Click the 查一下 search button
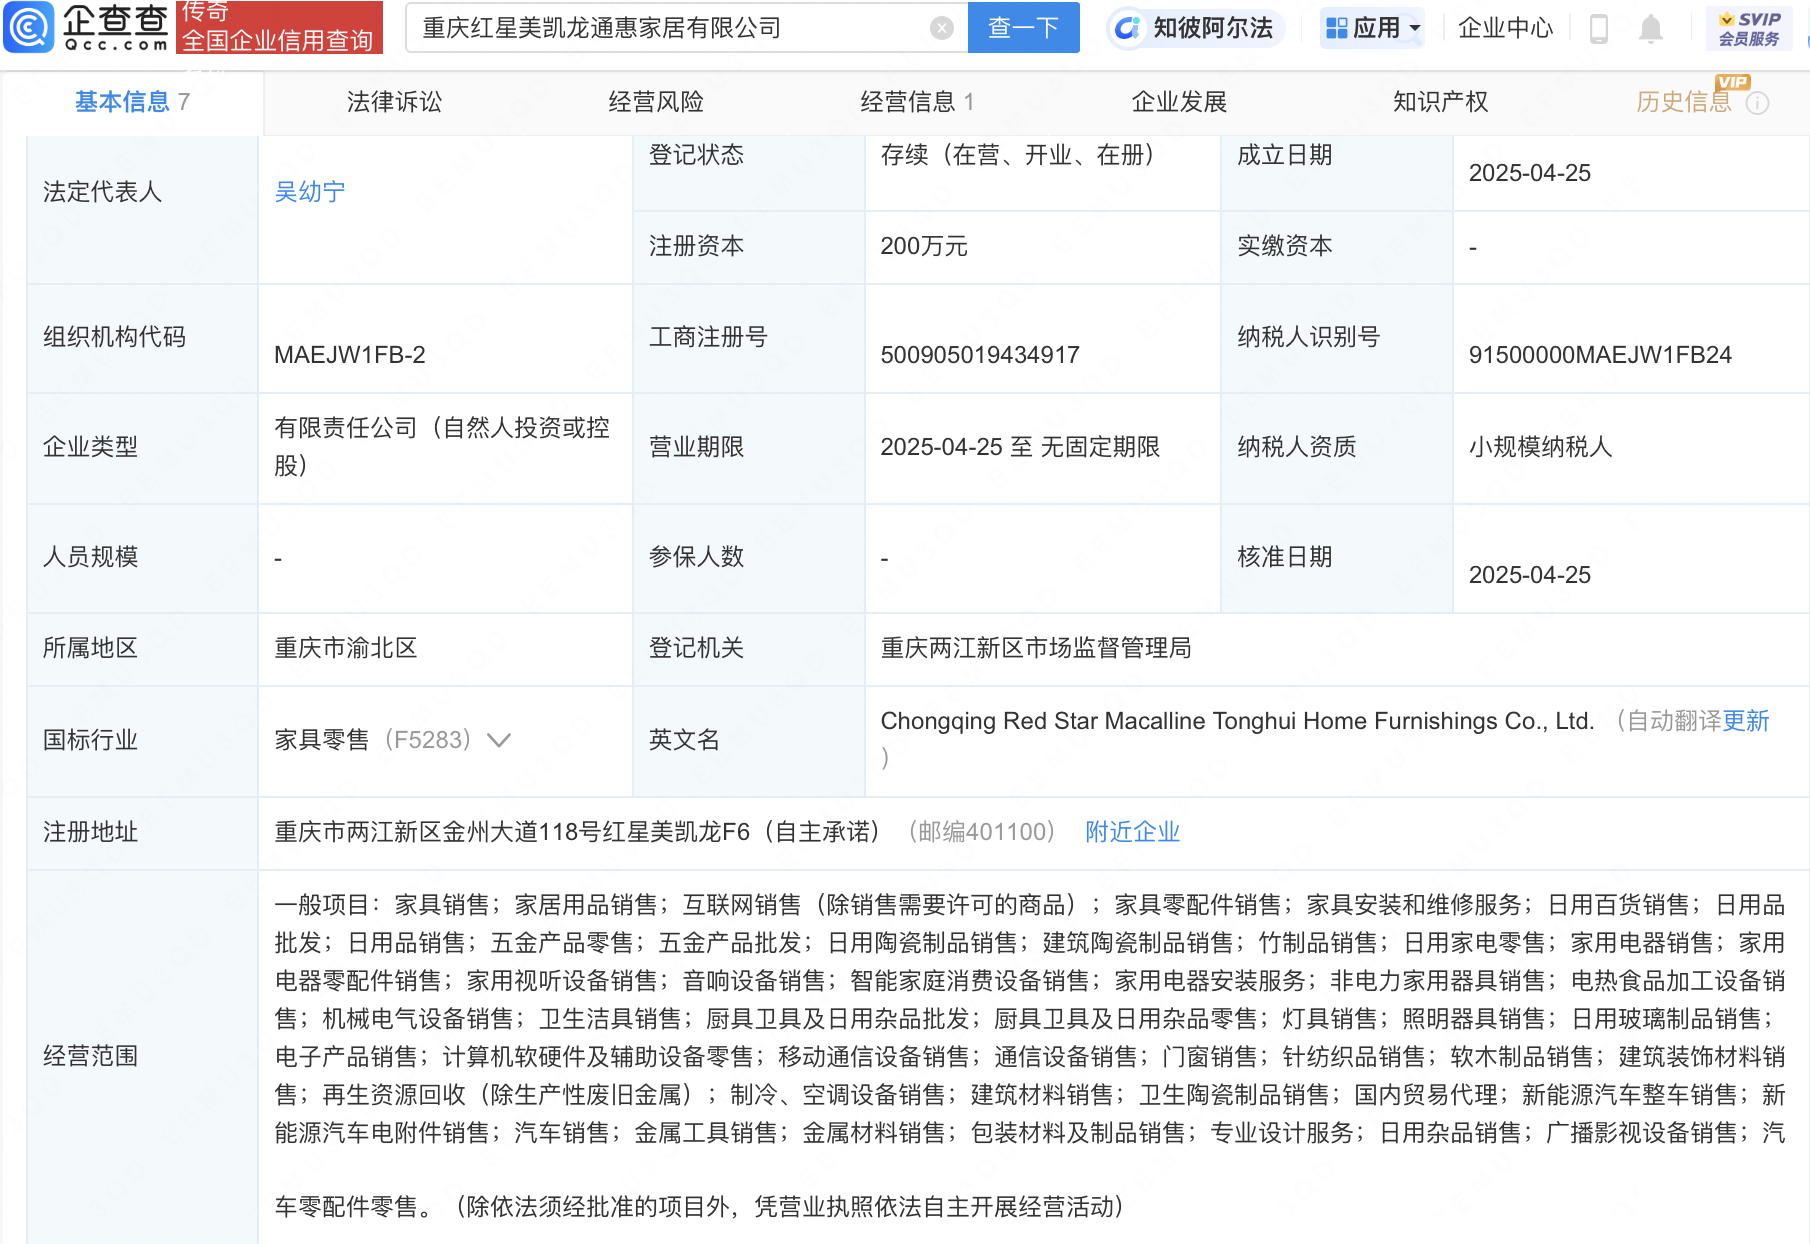The height and width of the screenshot is (1244, 1810). coord(1023,27)
